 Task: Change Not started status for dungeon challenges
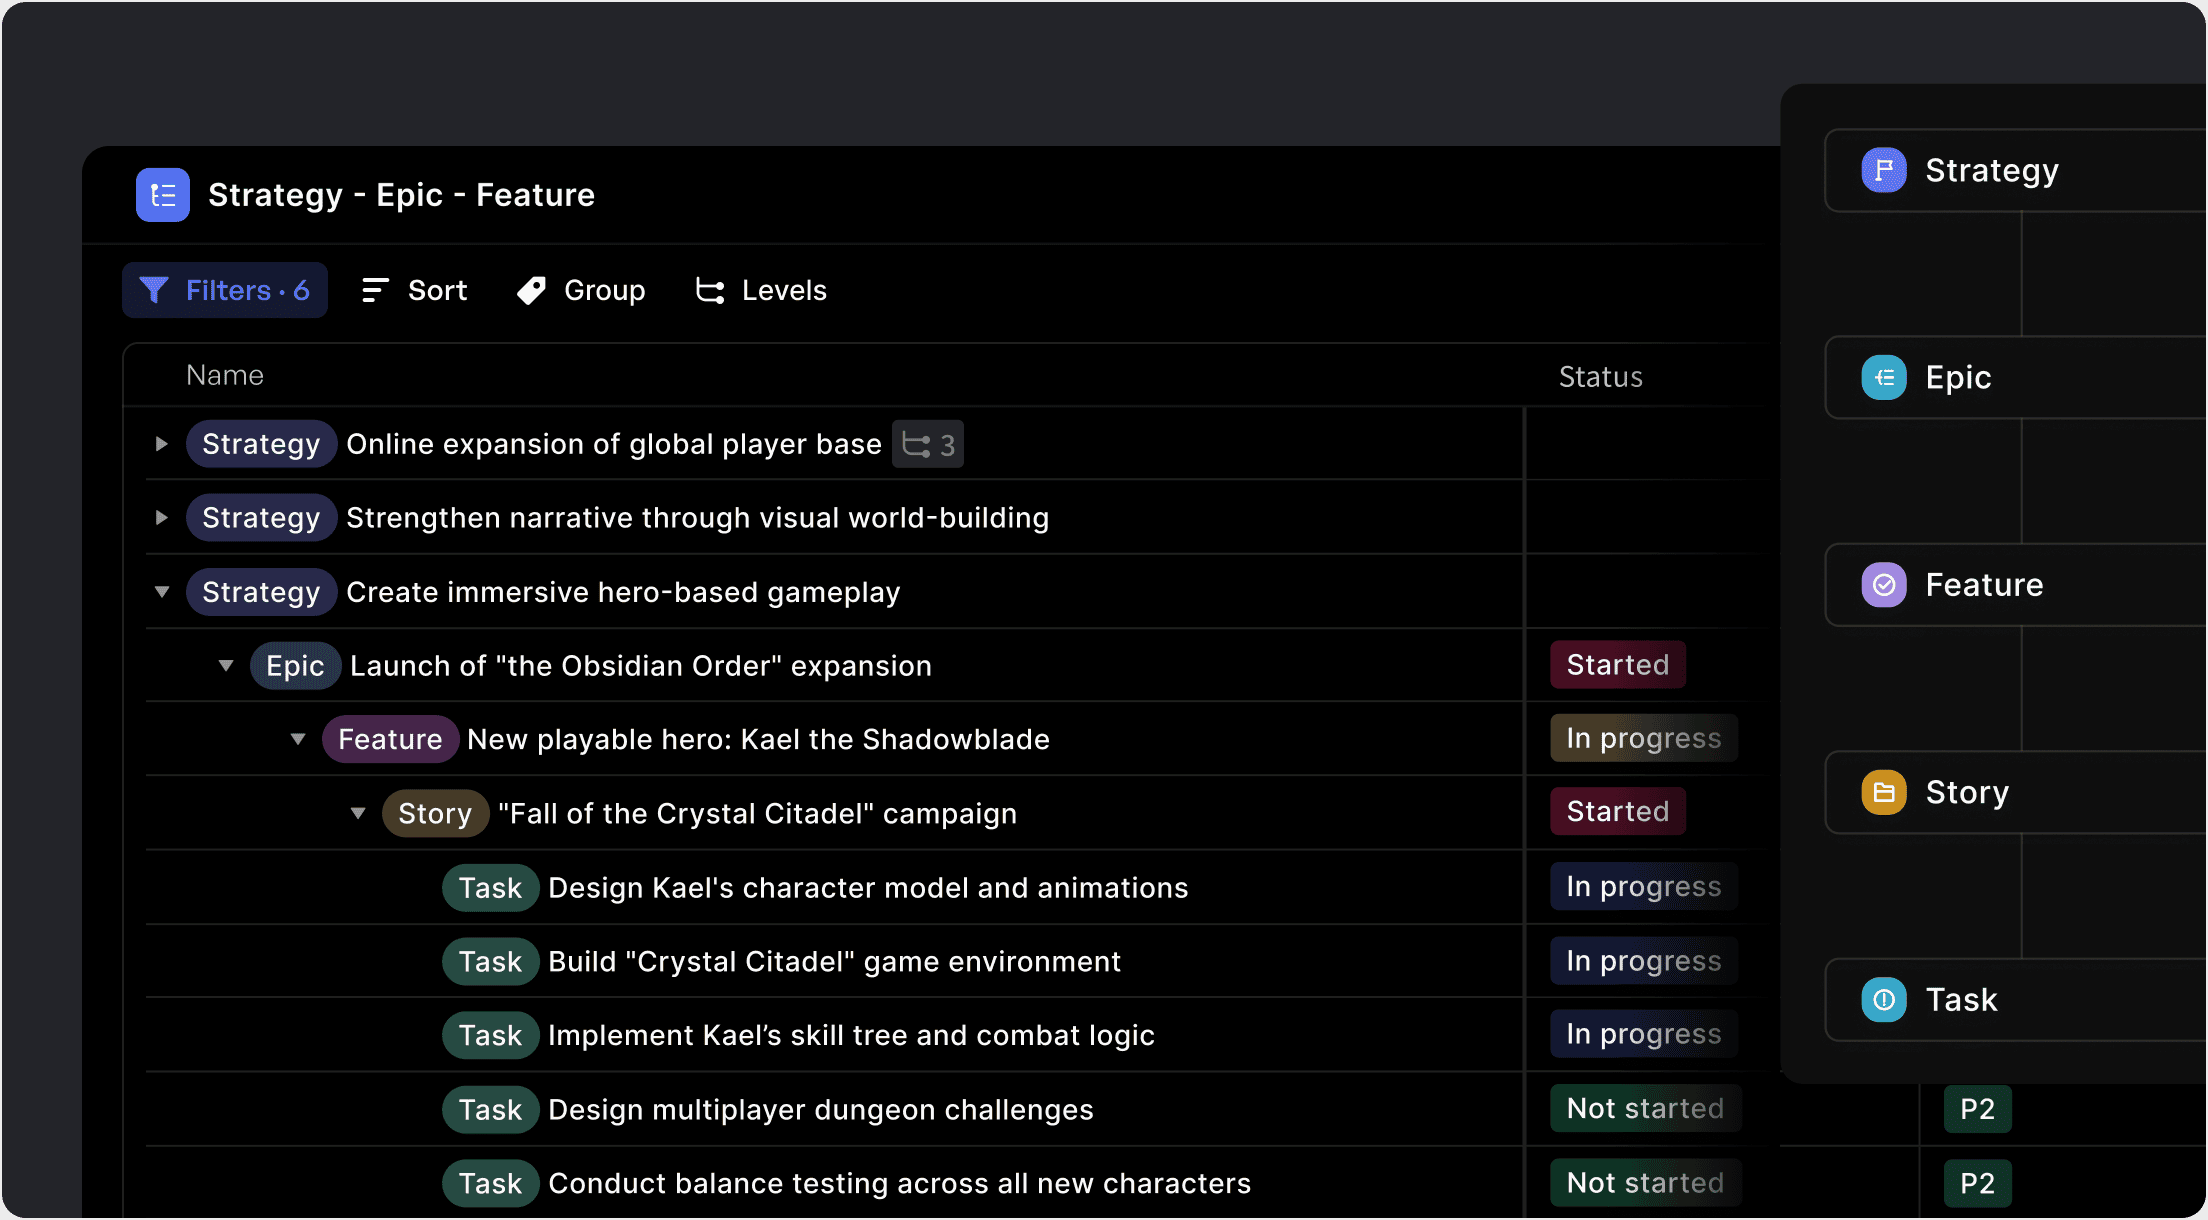click(x=1644, y=1109)
